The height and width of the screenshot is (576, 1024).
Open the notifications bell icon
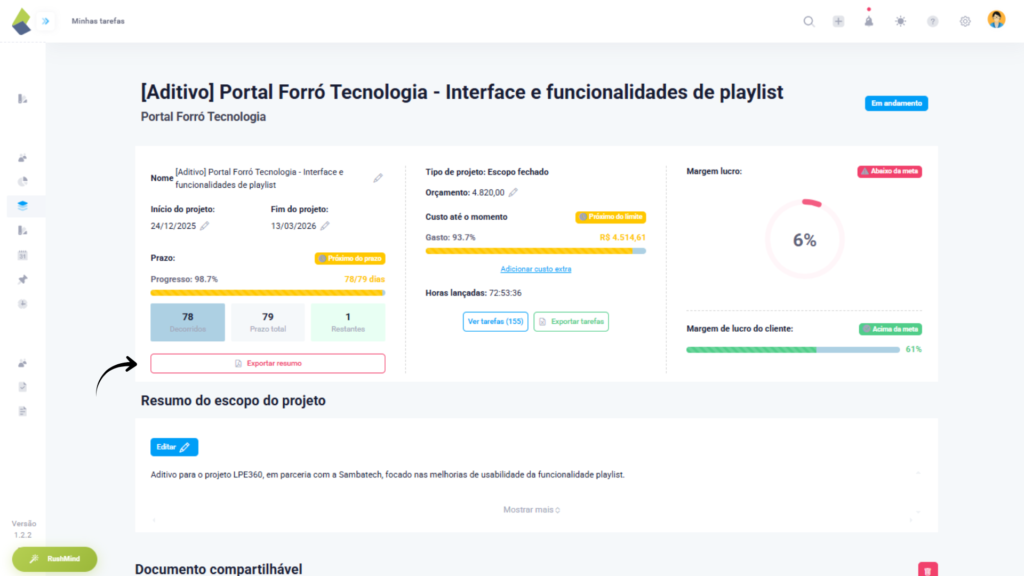(x=869, y=21)
